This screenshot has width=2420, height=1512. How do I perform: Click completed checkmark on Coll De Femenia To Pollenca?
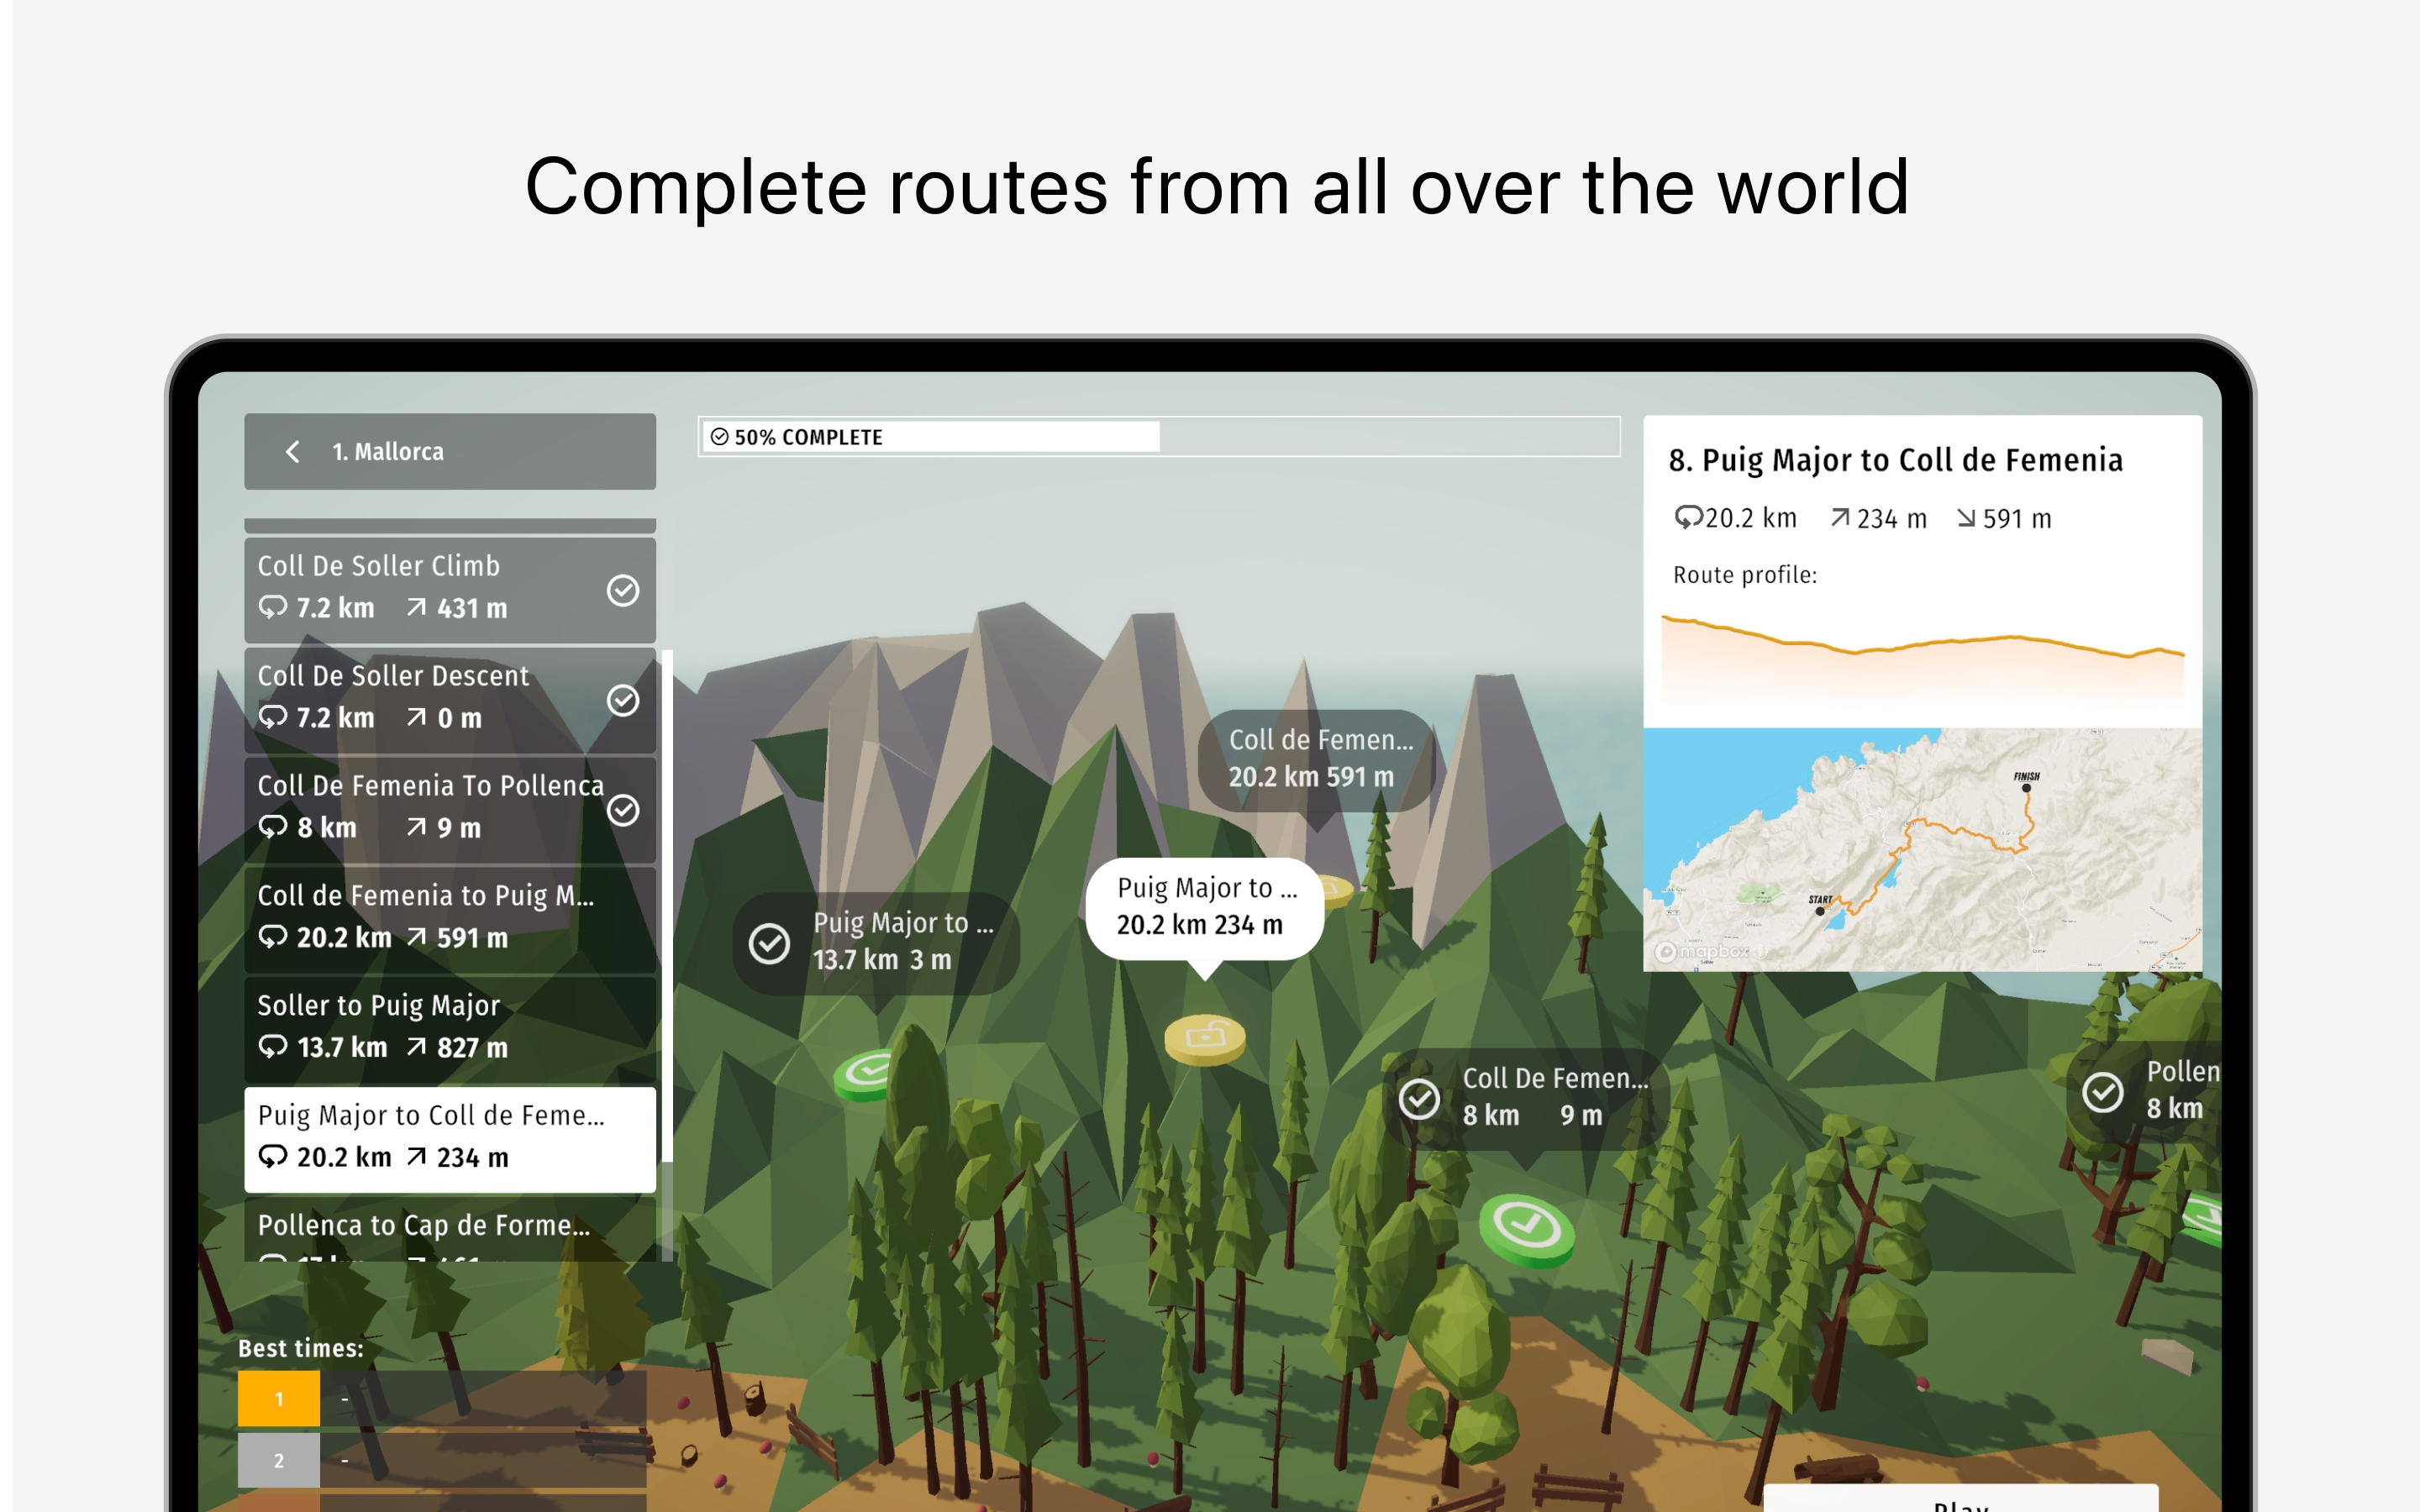click(623, 810)
